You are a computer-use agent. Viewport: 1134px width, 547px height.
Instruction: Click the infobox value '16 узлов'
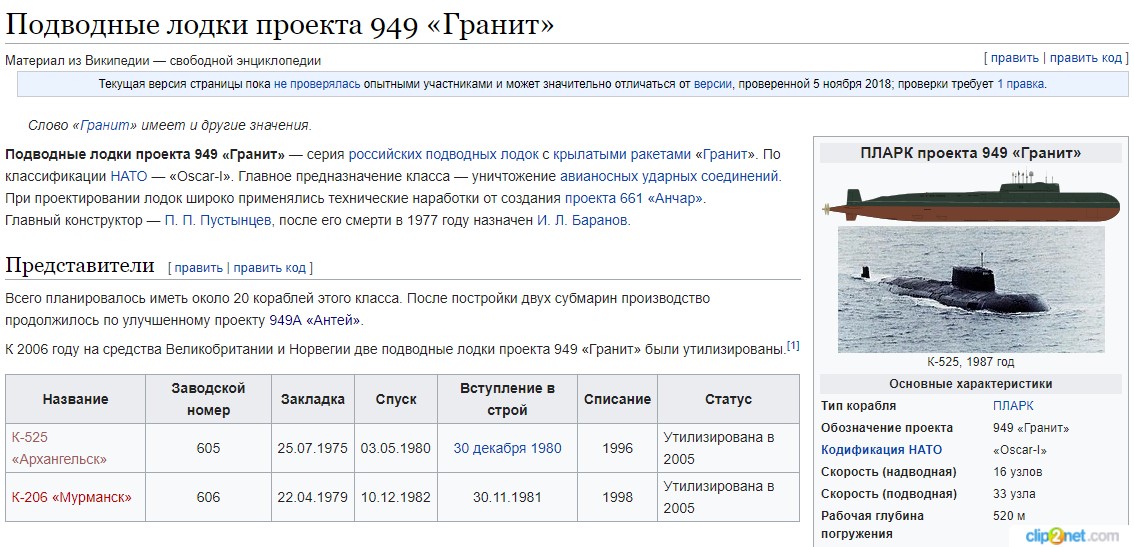(1018, 472)
